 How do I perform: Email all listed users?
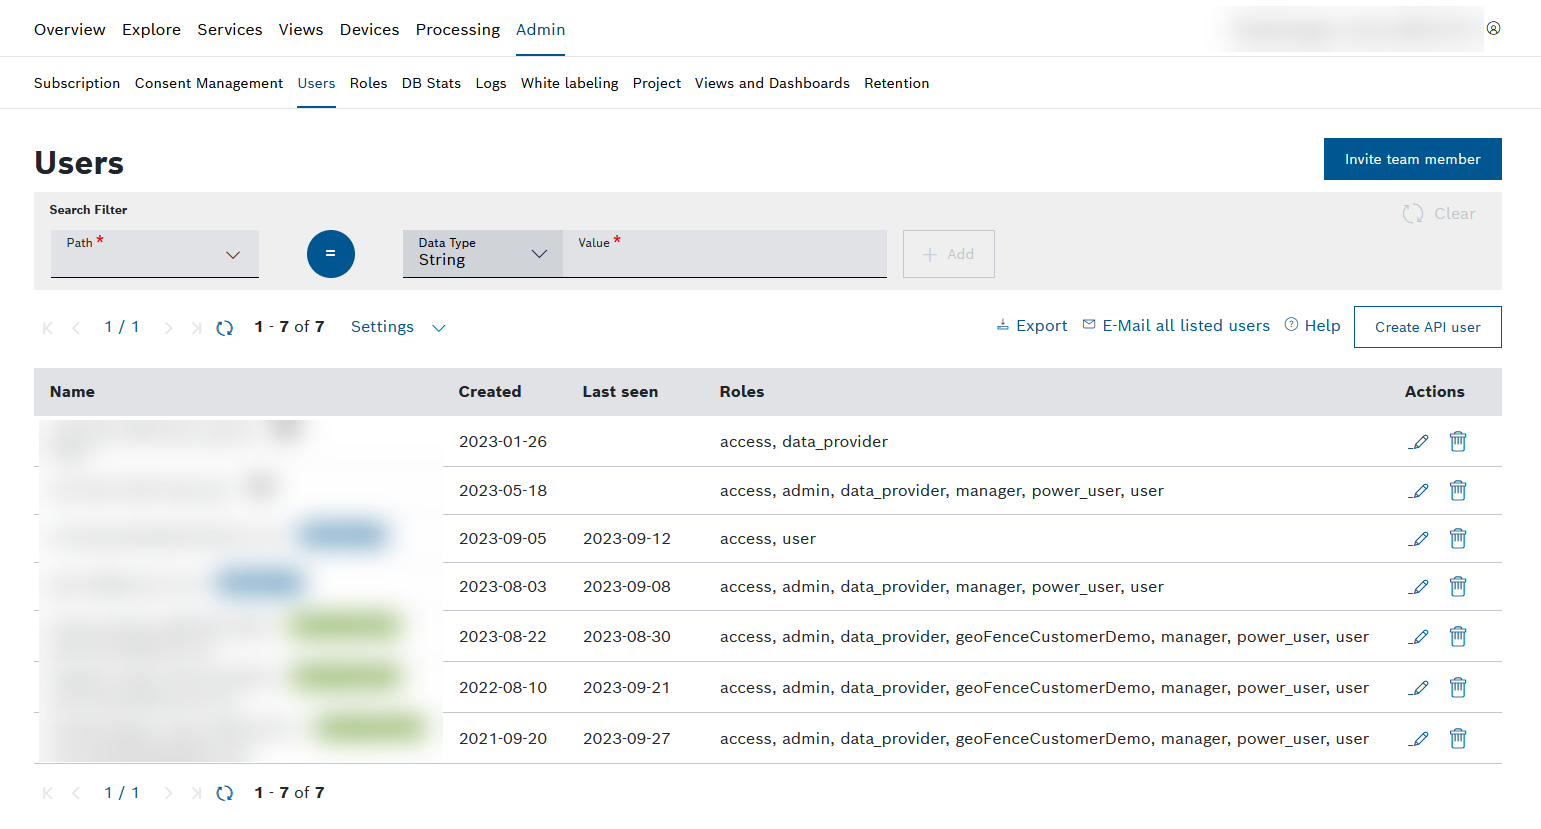[1176, 326]
